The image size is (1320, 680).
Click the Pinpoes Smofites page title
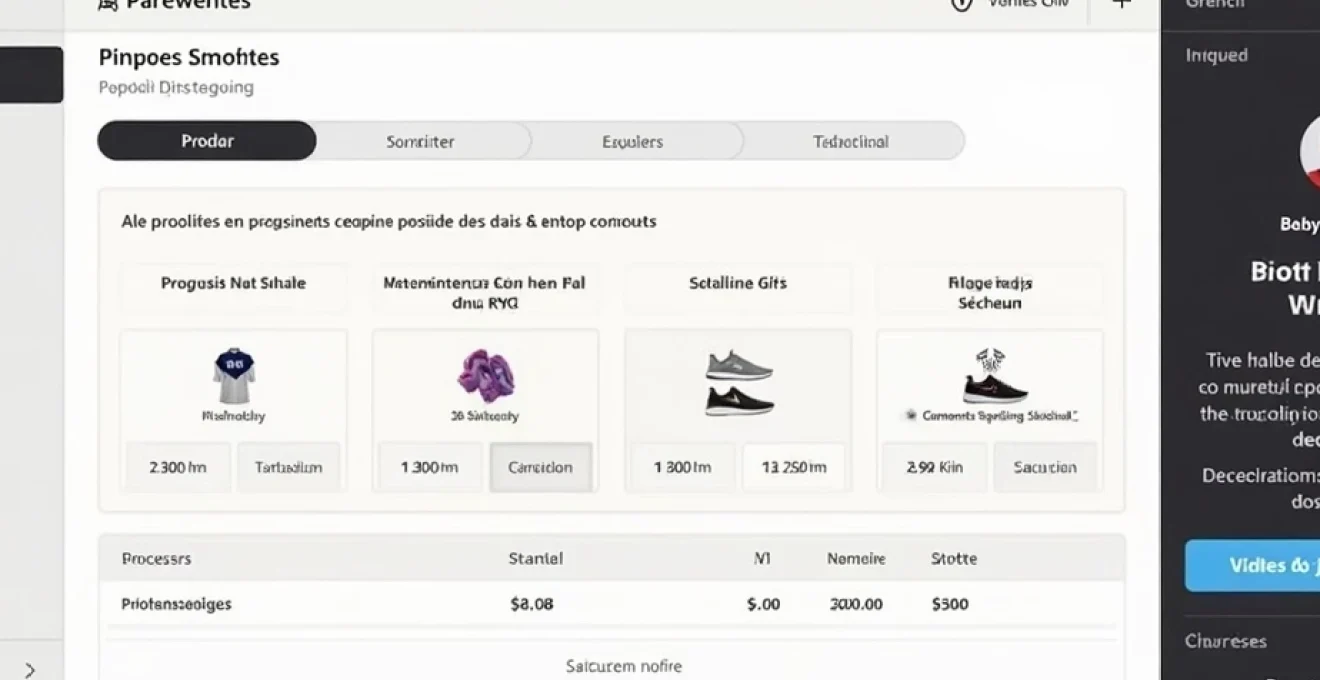(189, 57)
